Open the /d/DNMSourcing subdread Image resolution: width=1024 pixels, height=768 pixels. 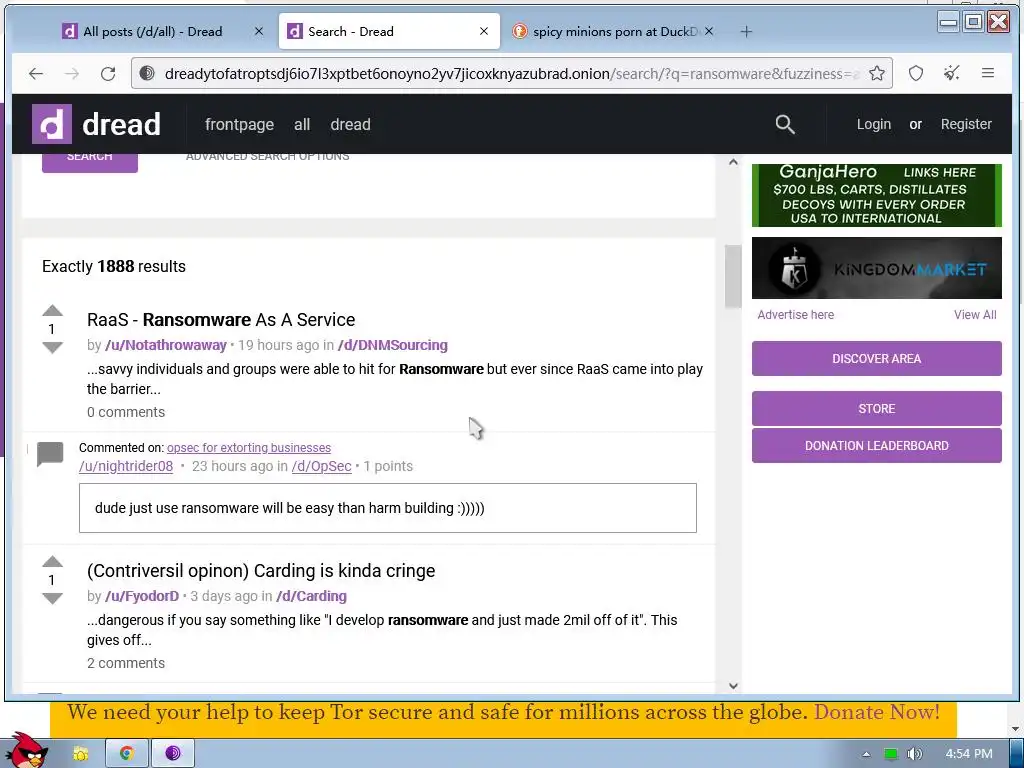pyautogui.click(x=392, y=345)
